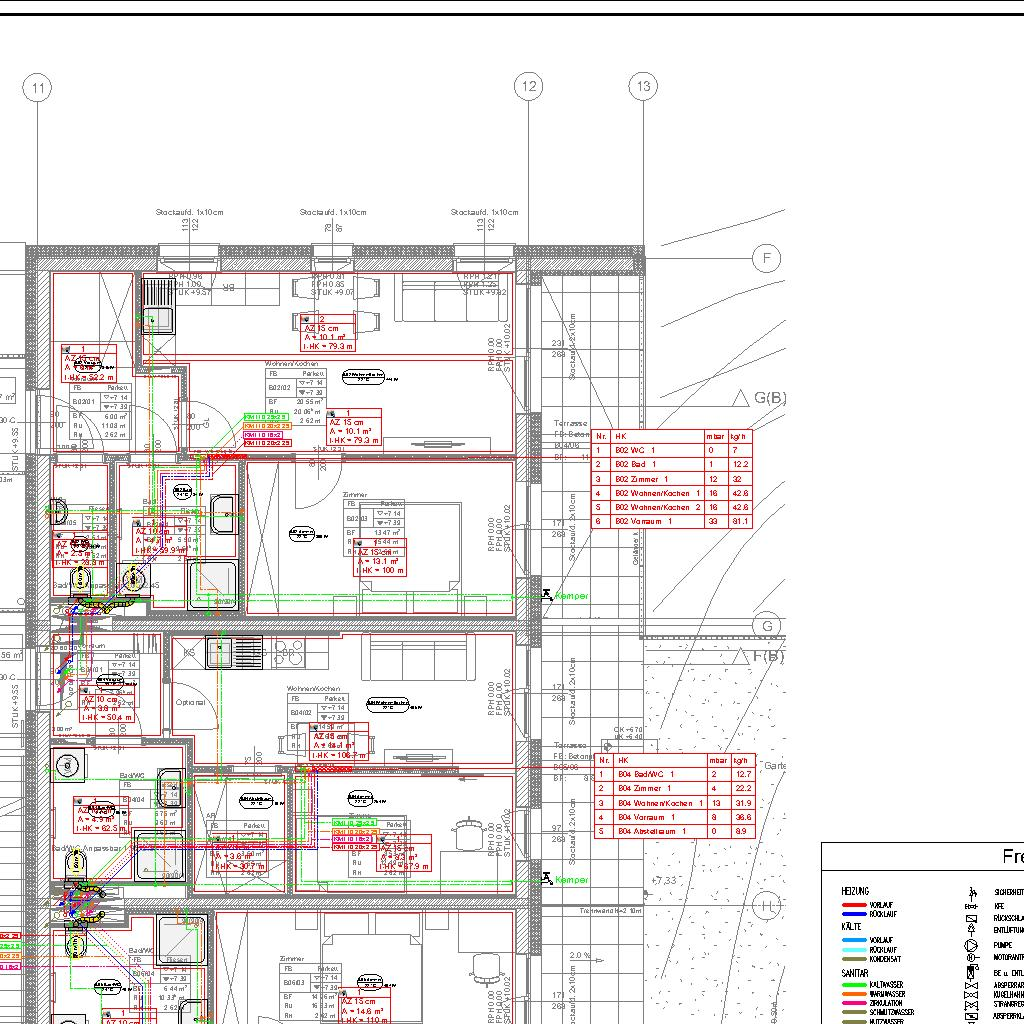1024x1024 pixels.
Task: Click the green Kaltwasser legend line
Action: point(853,985)
